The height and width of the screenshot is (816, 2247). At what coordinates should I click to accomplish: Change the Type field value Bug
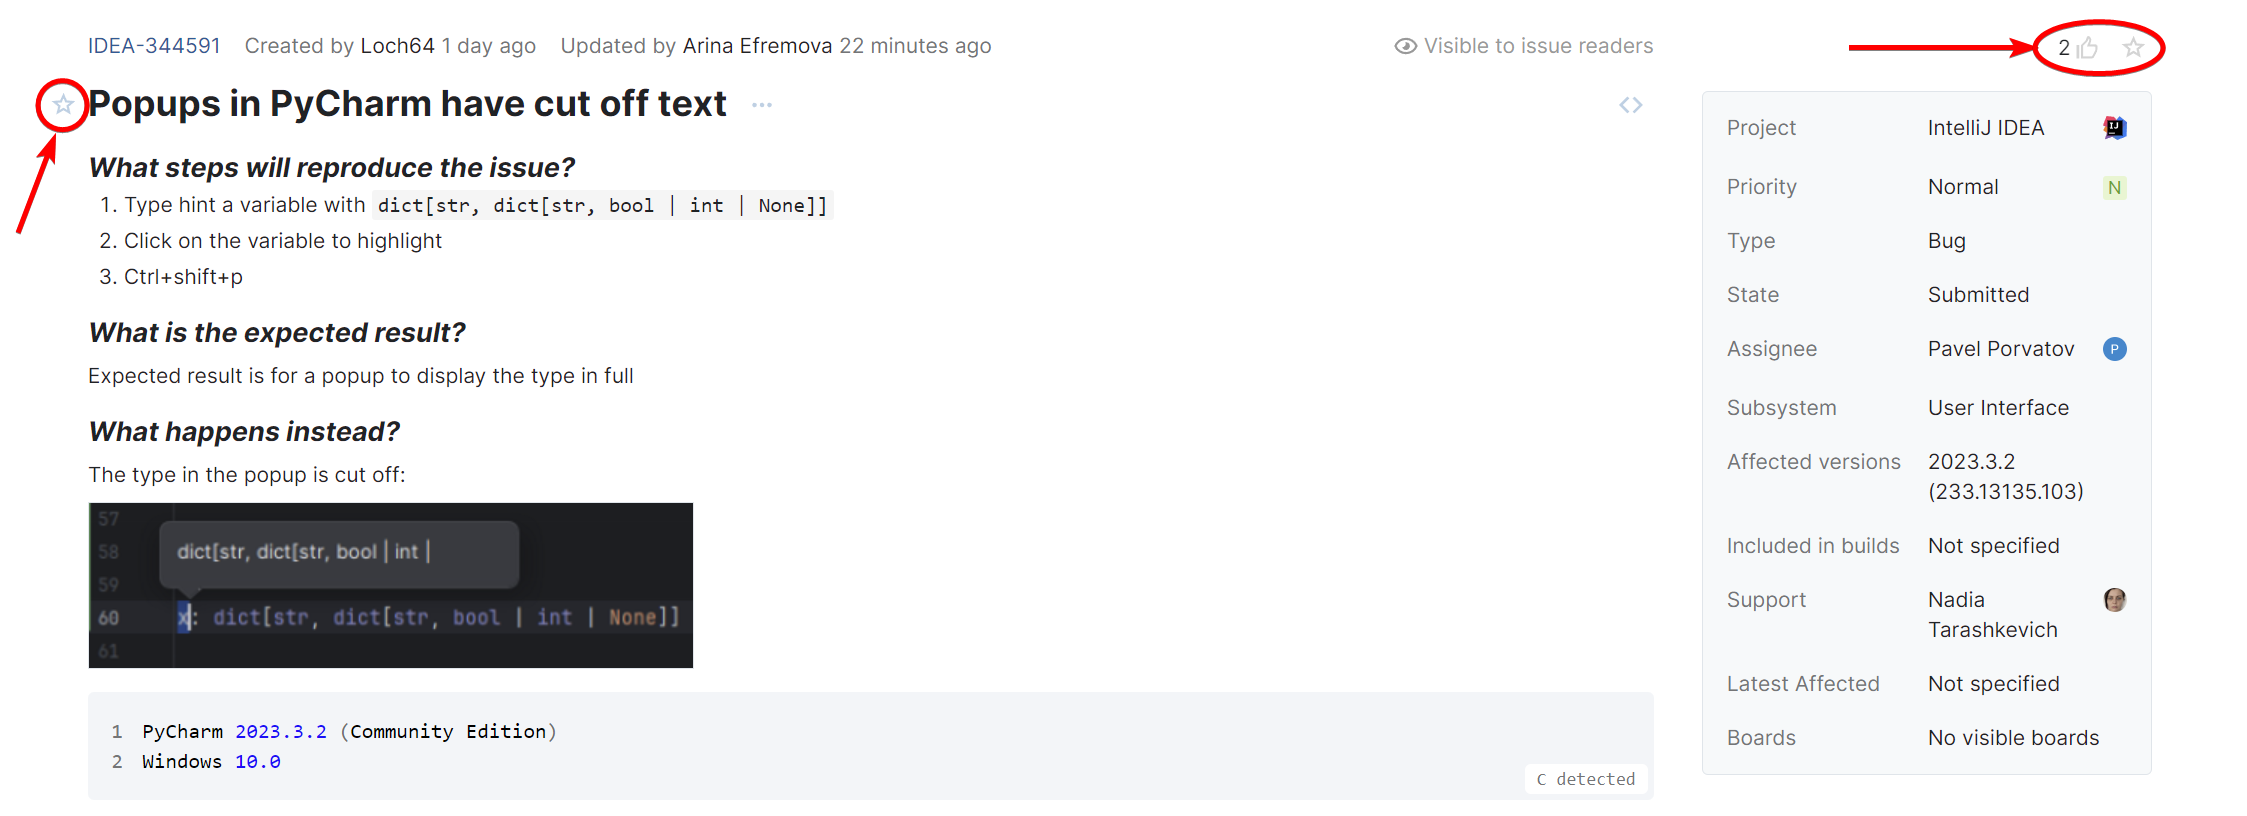(1946, 241)
